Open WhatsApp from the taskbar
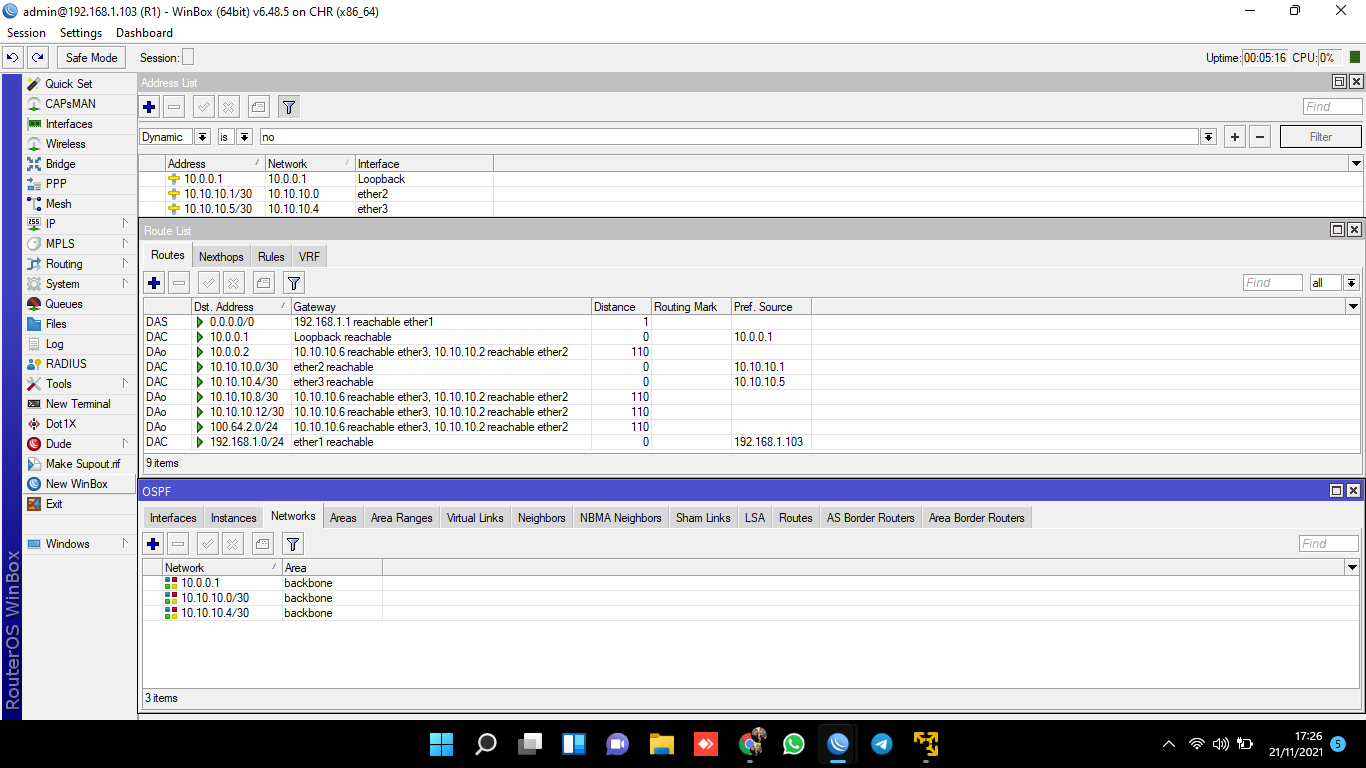1366x768 pixels. click(x=794, y=744)
